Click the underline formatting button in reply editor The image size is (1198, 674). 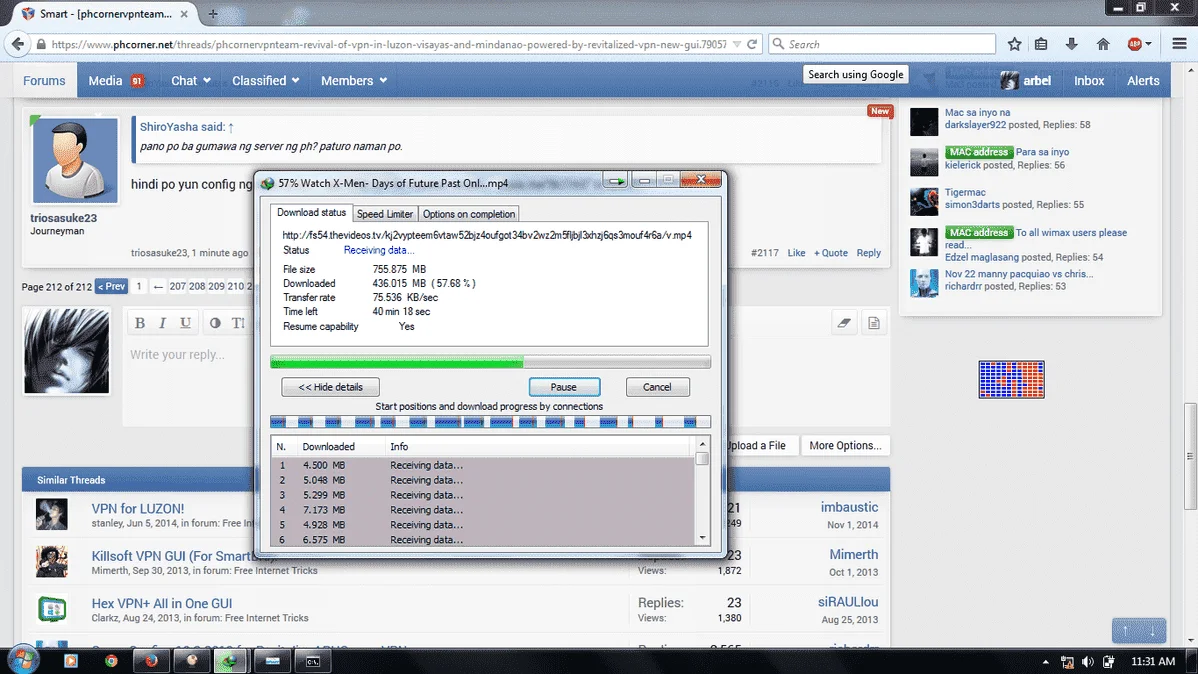click(185, 323)
